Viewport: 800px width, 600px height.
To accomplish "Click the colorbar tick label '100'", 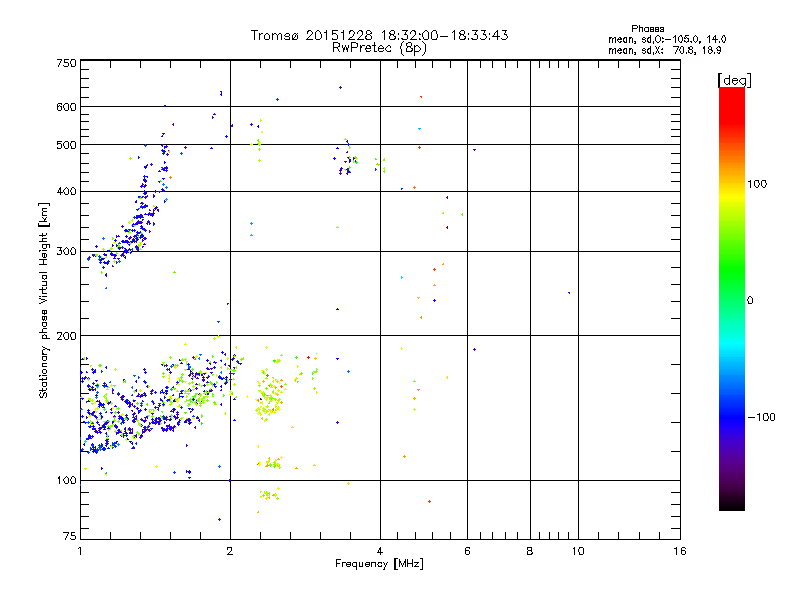I will click(x=757, y=184).
